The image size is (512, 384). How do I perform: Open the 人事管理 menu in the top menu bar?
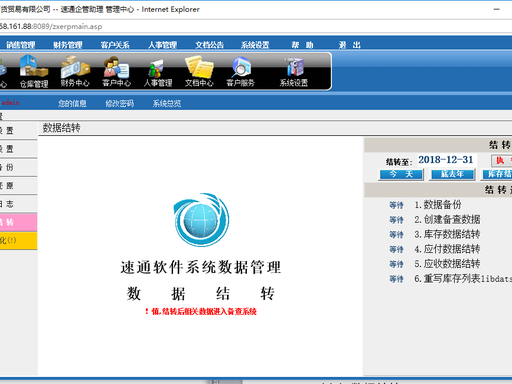click(162, 45)
